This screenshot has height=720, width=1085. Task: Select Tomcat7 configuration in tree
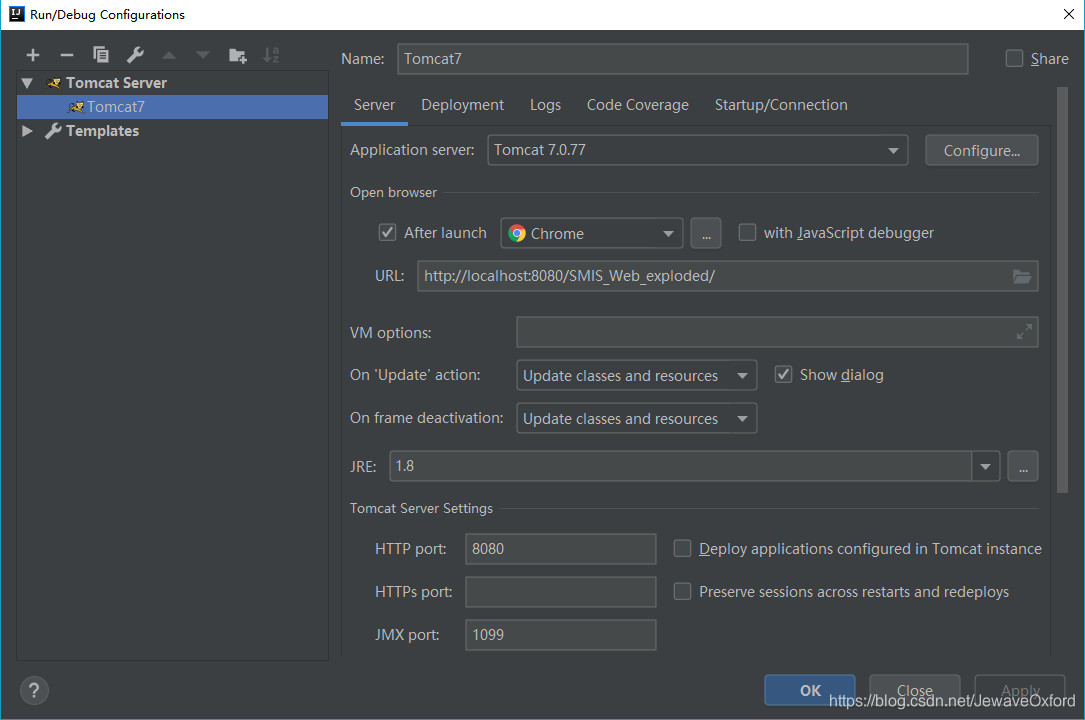172,107
